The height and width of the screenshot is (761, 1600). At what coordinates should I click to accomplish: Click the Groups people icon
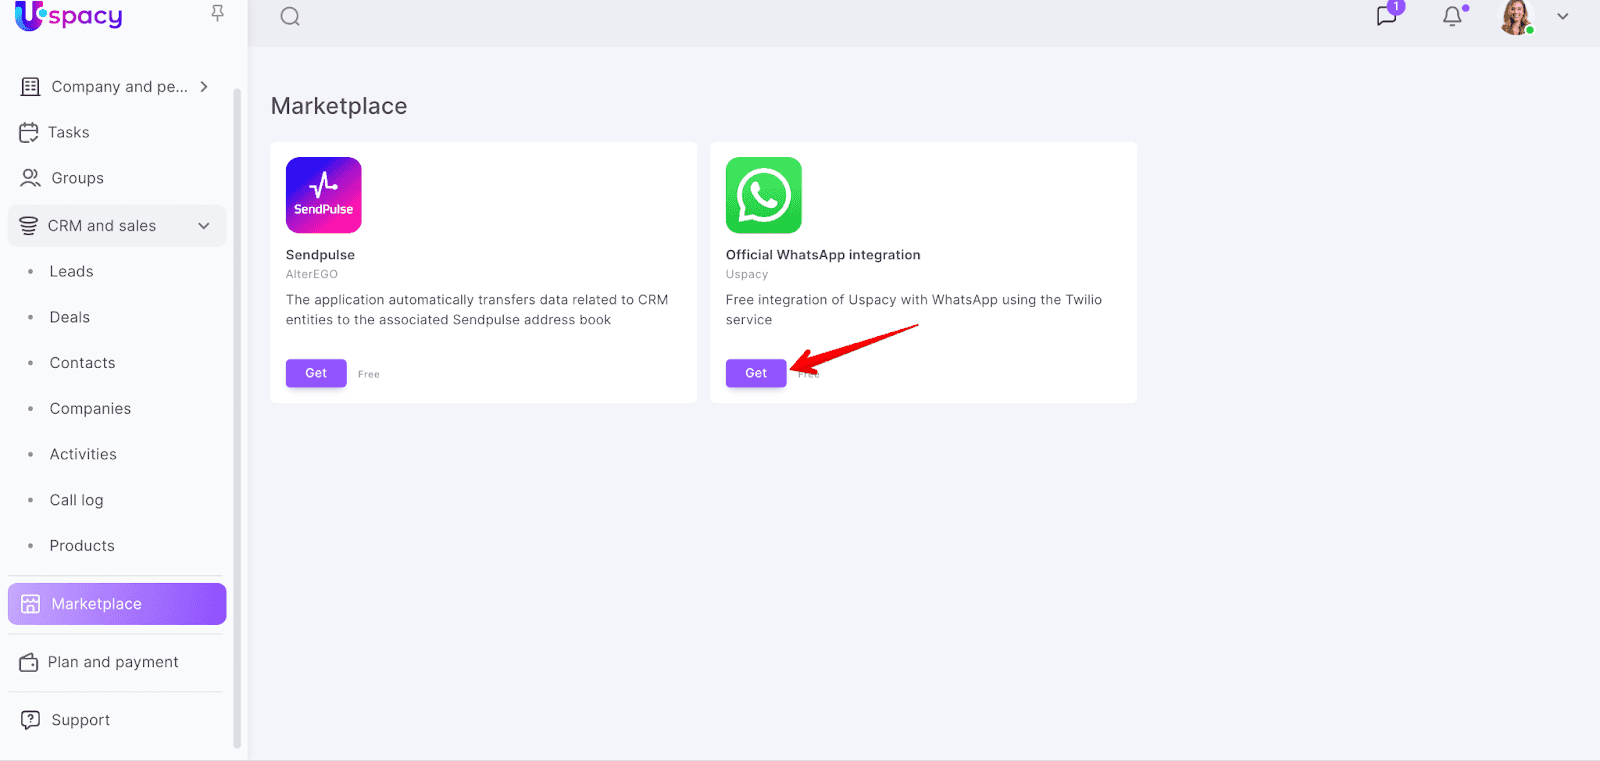tap(31, 178)
